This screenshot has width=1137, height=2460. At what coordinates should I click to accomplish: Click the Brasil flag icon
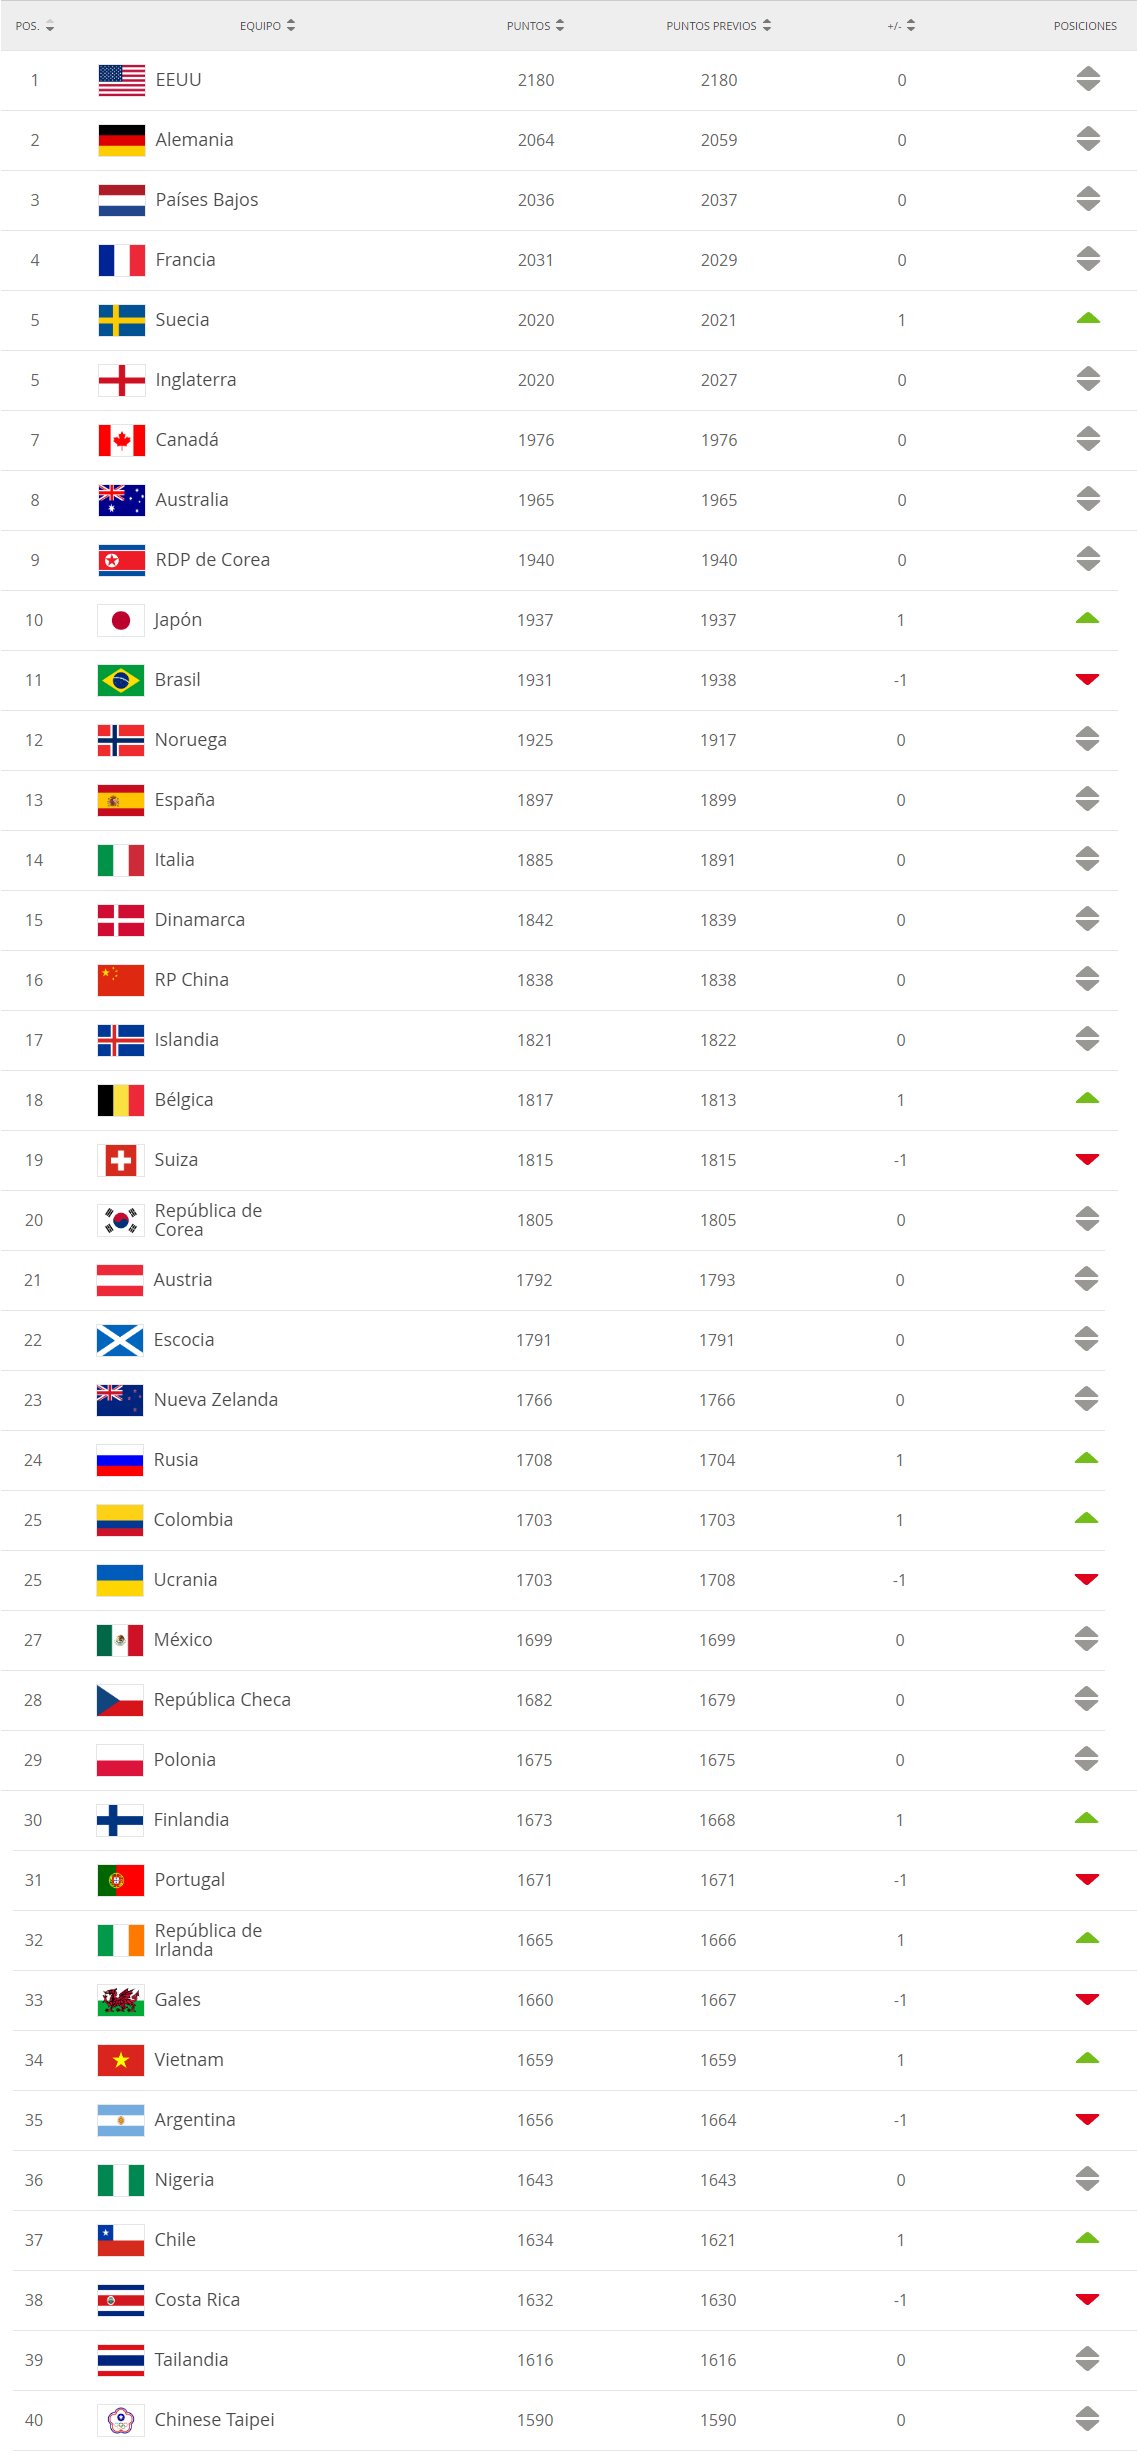coord(121,680)
